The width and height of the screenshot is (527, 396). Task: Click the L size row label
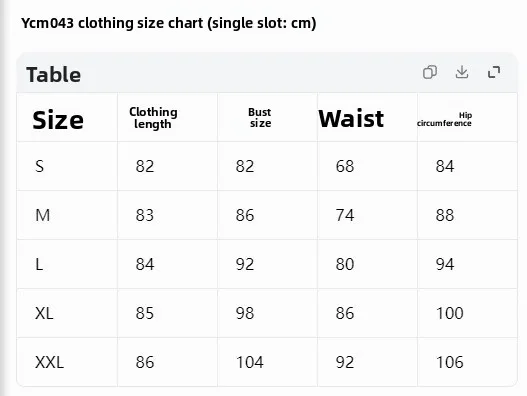(x=39, y=264)
